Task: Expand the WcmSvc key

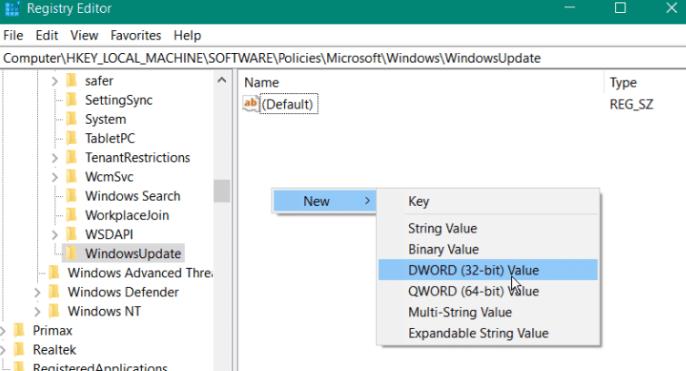Action: 55,177
